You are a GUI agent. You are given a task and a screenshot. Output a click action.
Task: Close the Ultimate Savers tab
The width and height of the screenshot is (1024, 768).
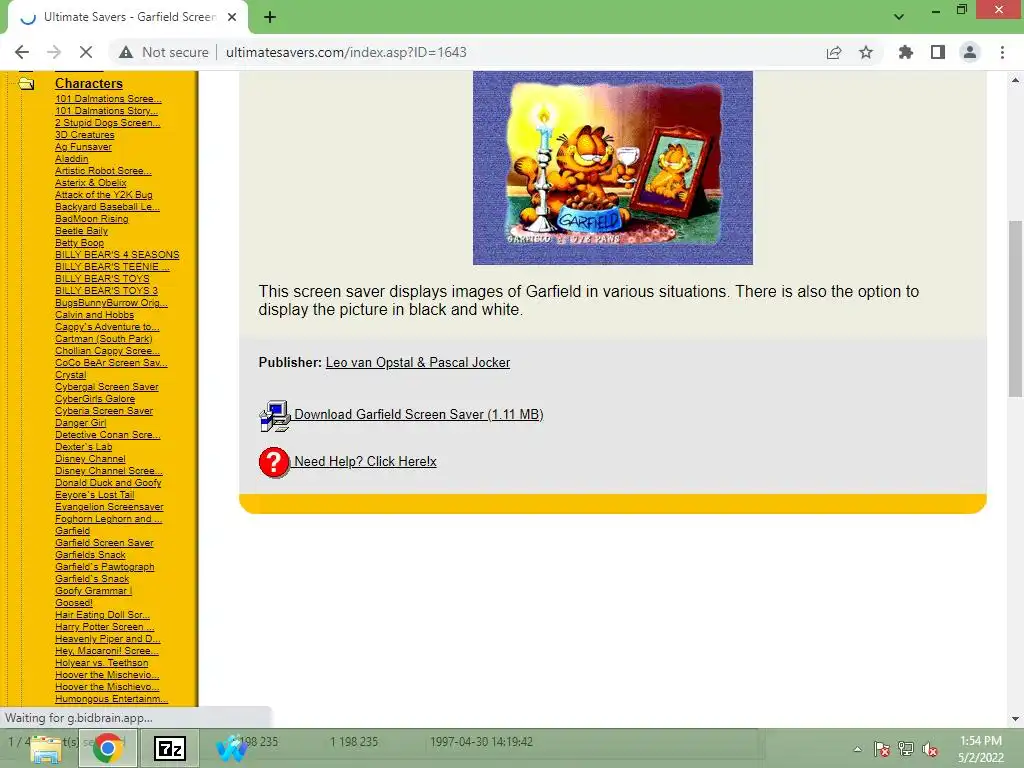232,17
